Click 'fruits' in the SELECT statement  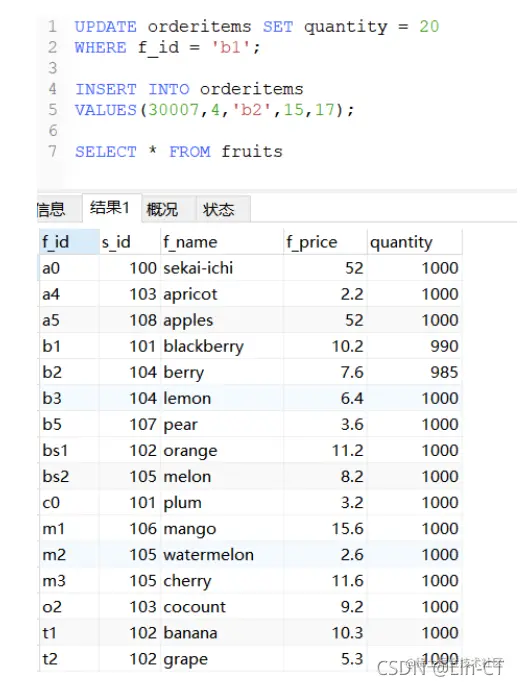(x=252, y=152)
